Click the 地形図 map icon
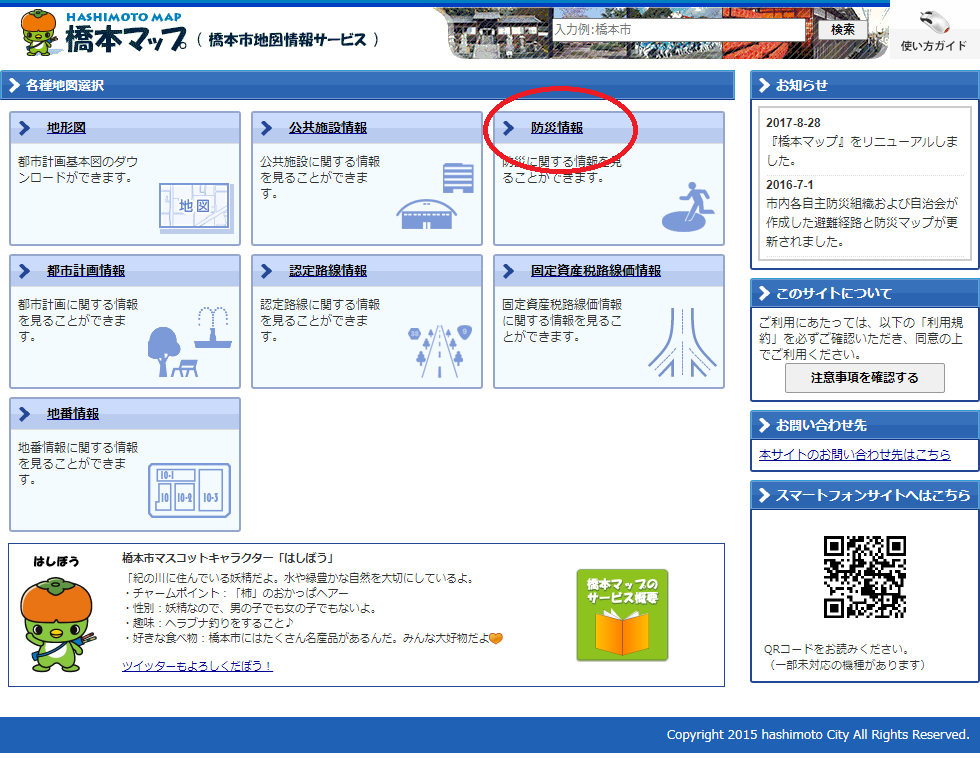980x758 pixels. pos(194,205)
